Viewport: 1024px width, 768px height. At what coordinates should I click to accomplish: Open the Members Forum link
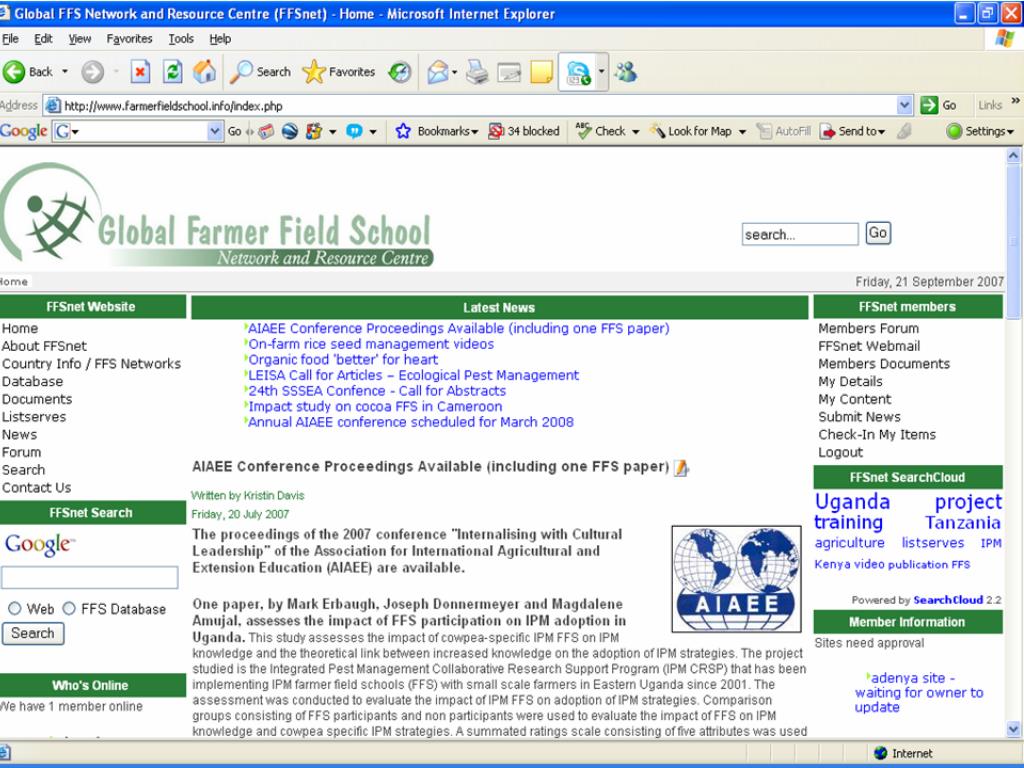click(x=868, y=328)
